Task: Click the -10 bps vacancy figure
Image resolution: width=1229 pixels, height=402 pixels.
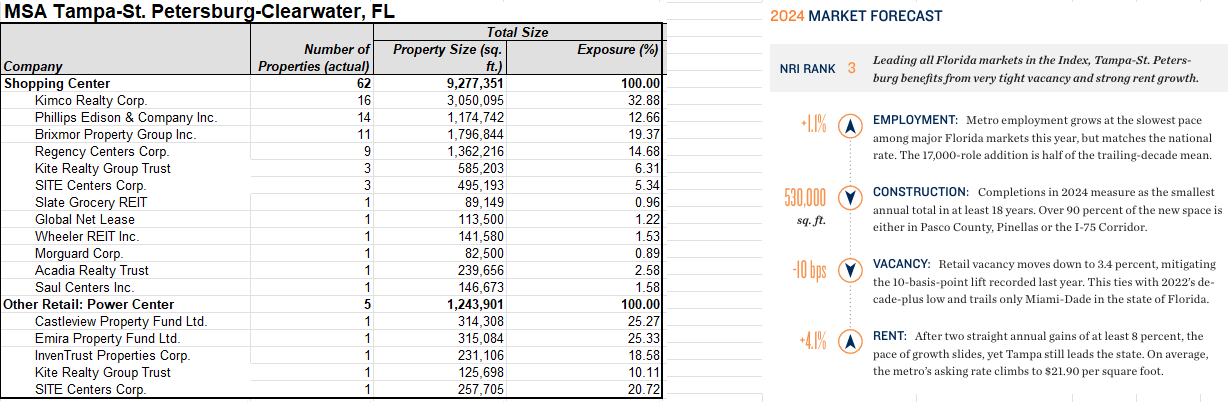Action: (x=808, y=270)
